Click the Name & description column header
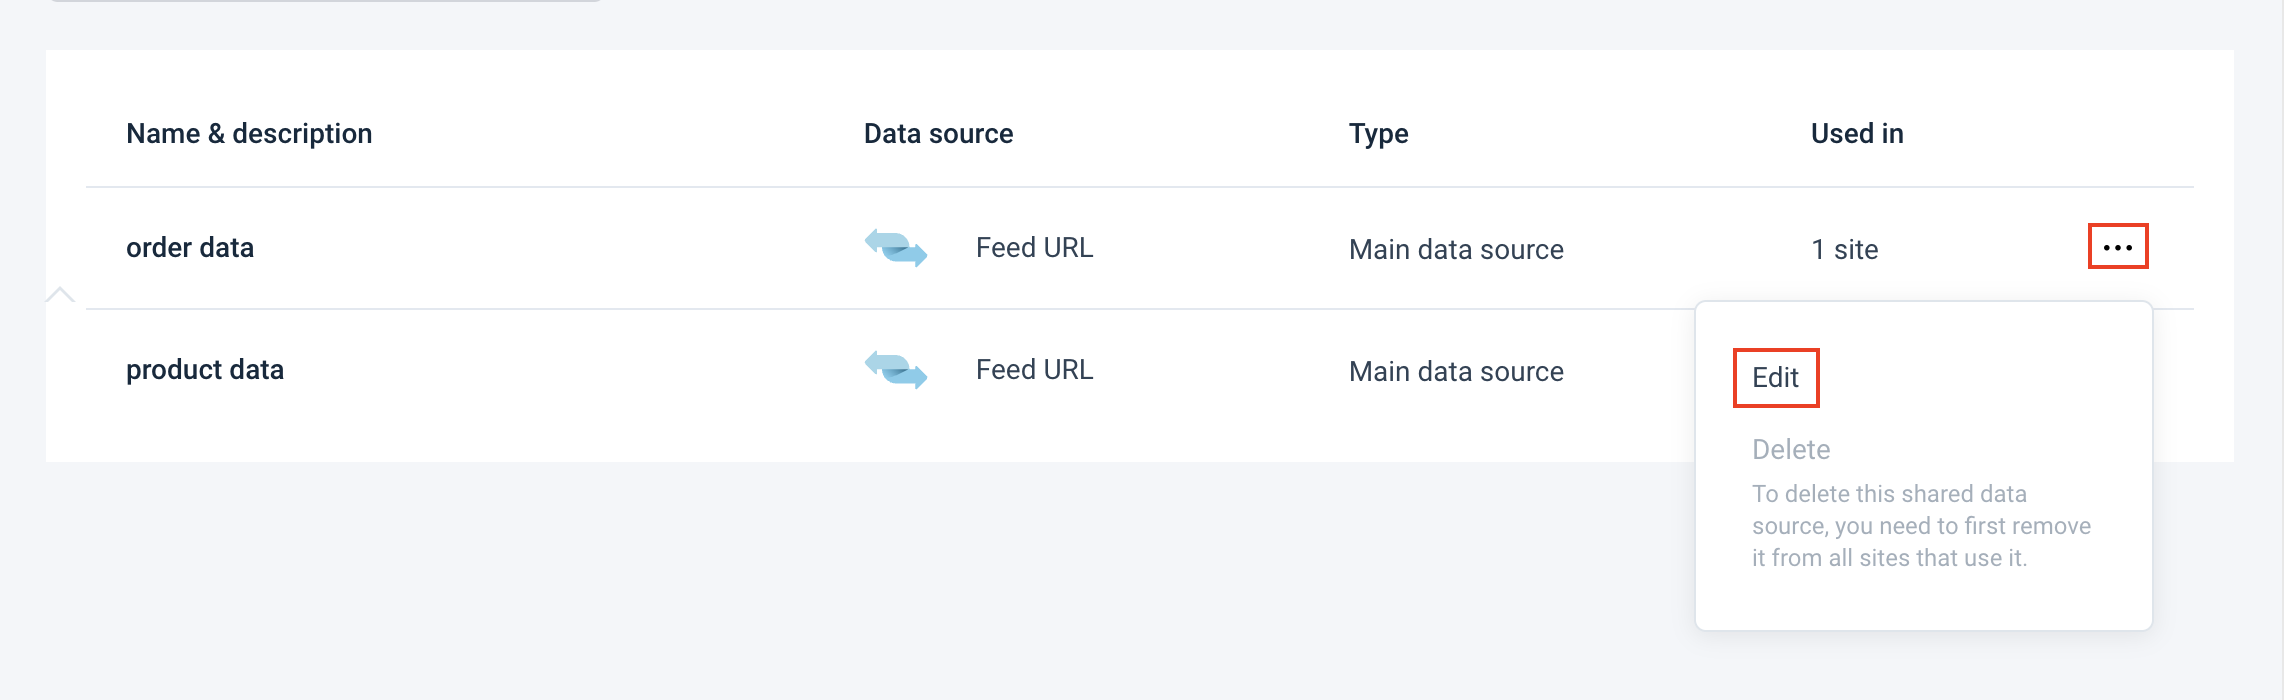Viewport: 2284px width, 700px height. pyautogui.click(x=249, y=134)
